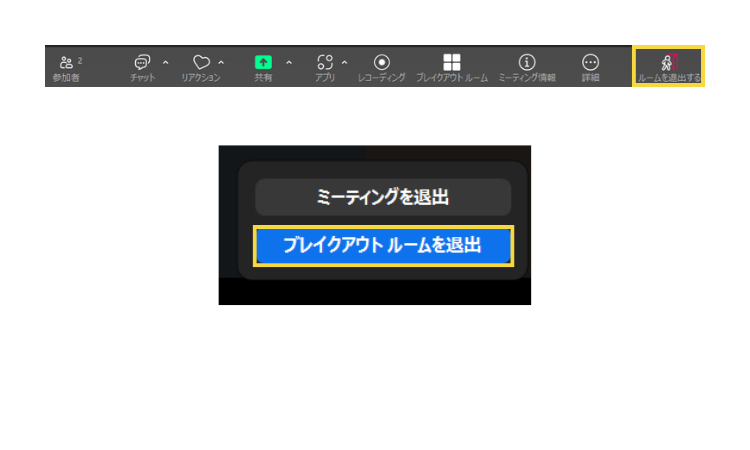The height and width of the screenshot is (450, 750).
Task: Click the レコーディング text label
Action: pos(382,78)
